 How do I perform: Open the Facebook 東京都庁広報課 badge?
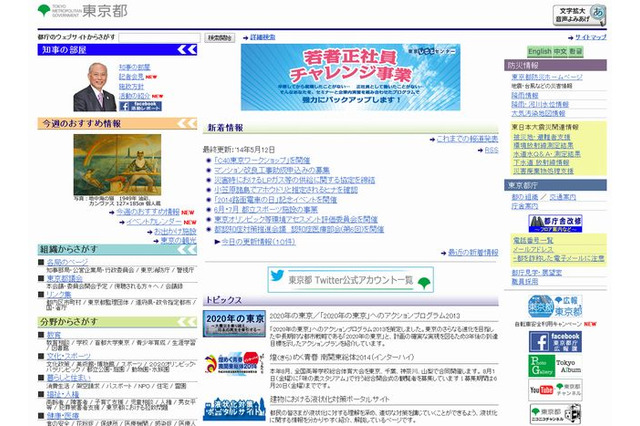pyautogui.click(x=555, y=342)
